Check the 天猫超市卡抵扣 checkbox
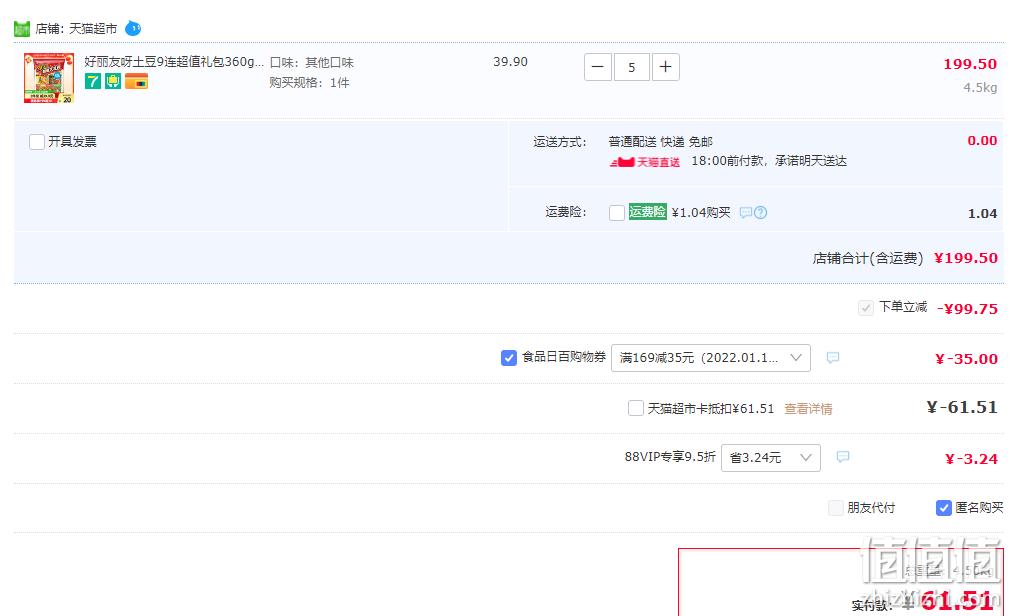Viewport: 1010px width, 616px height. click(x=636, y=408)
